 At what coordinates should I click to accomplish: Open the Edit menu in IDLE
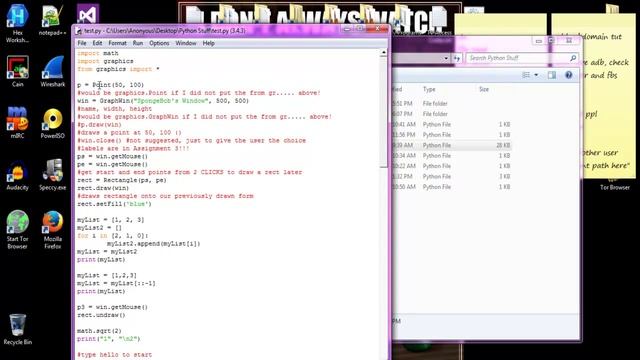coord(97,43)
